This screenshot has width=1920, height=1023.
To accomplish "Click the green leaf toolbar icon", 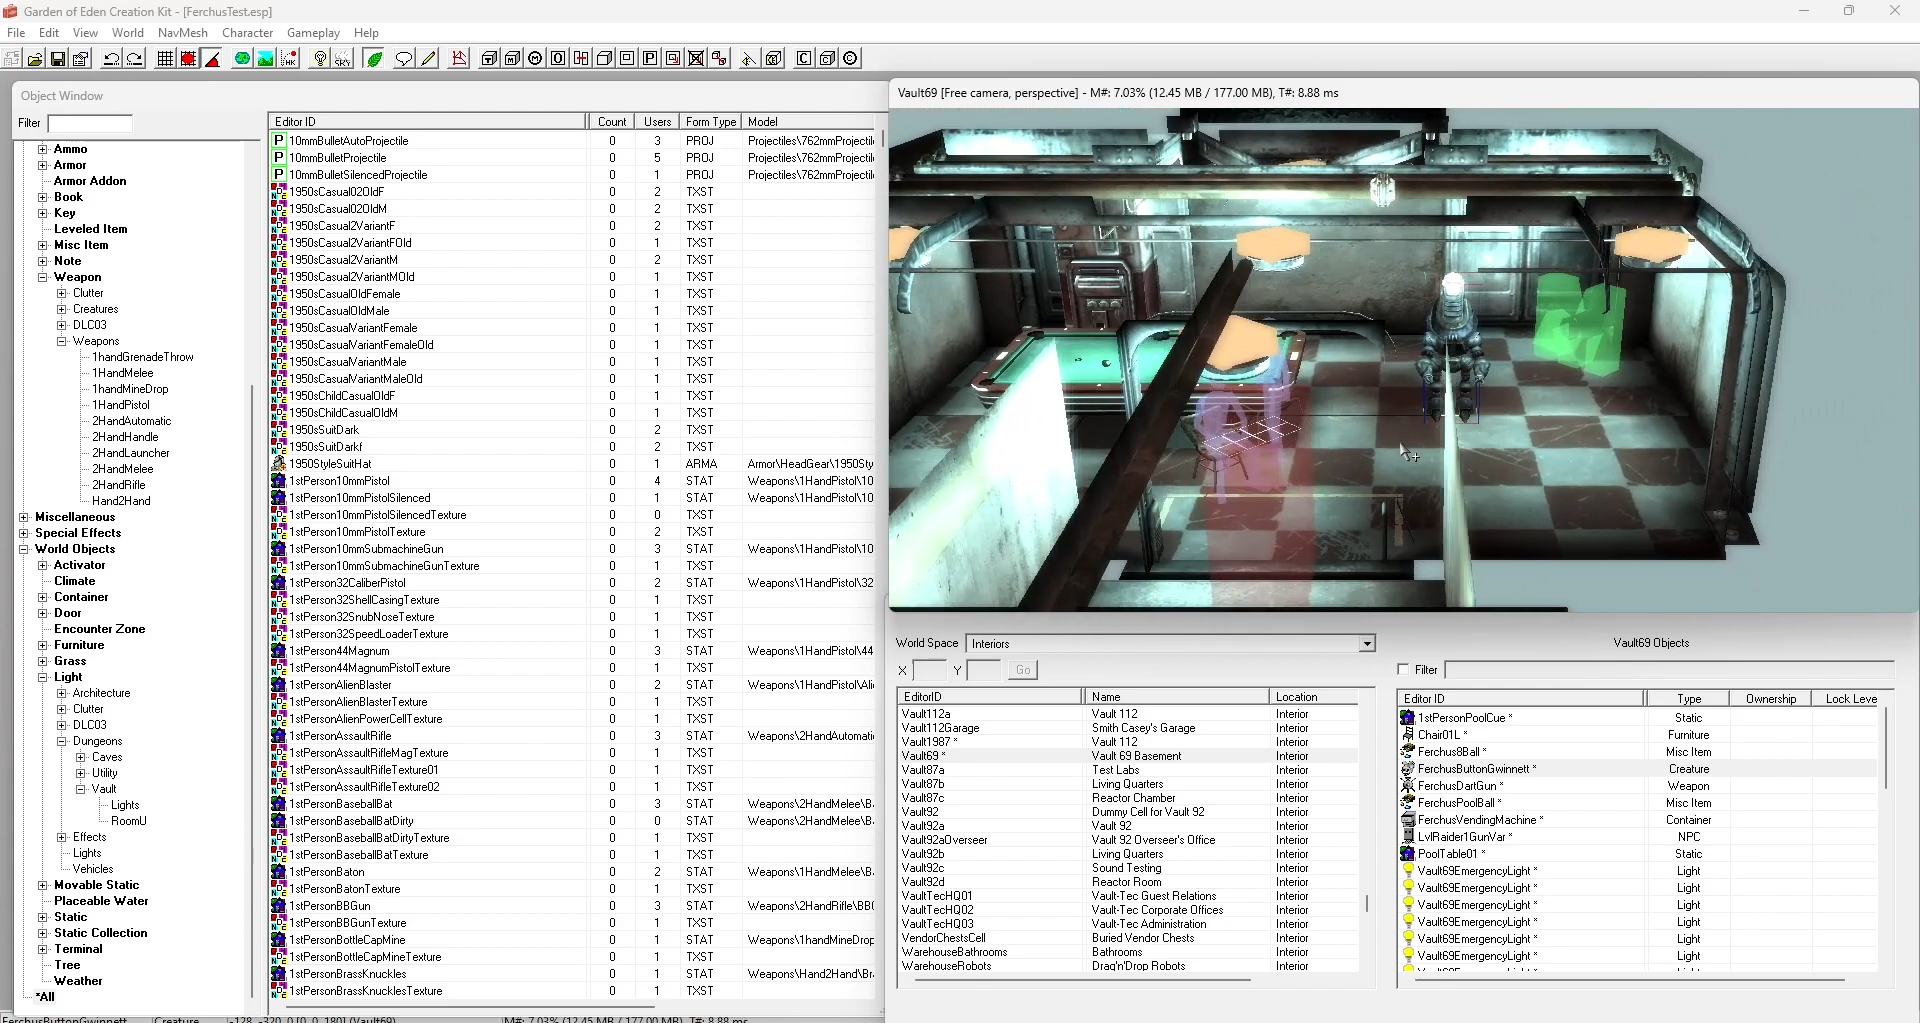I will pos(375,59).
